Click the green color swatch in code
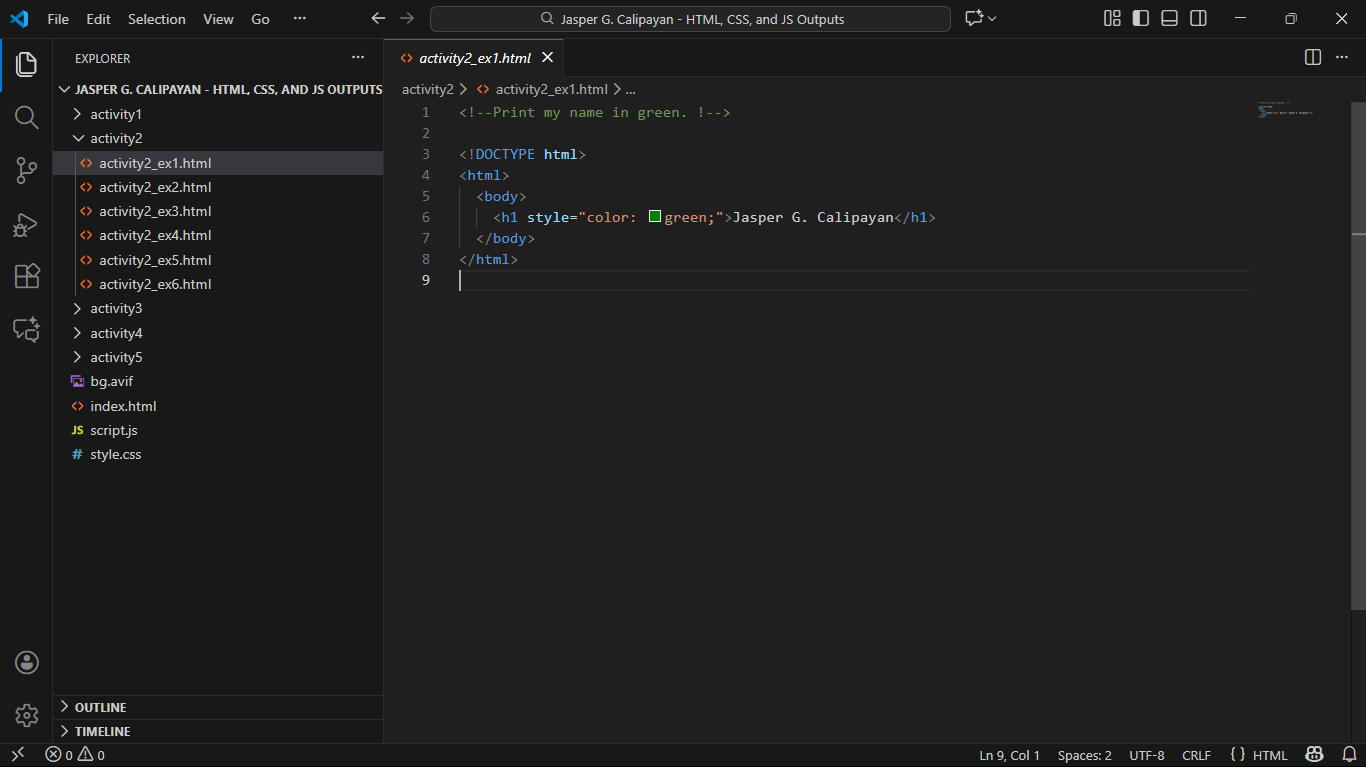 [x=655, y=217]
